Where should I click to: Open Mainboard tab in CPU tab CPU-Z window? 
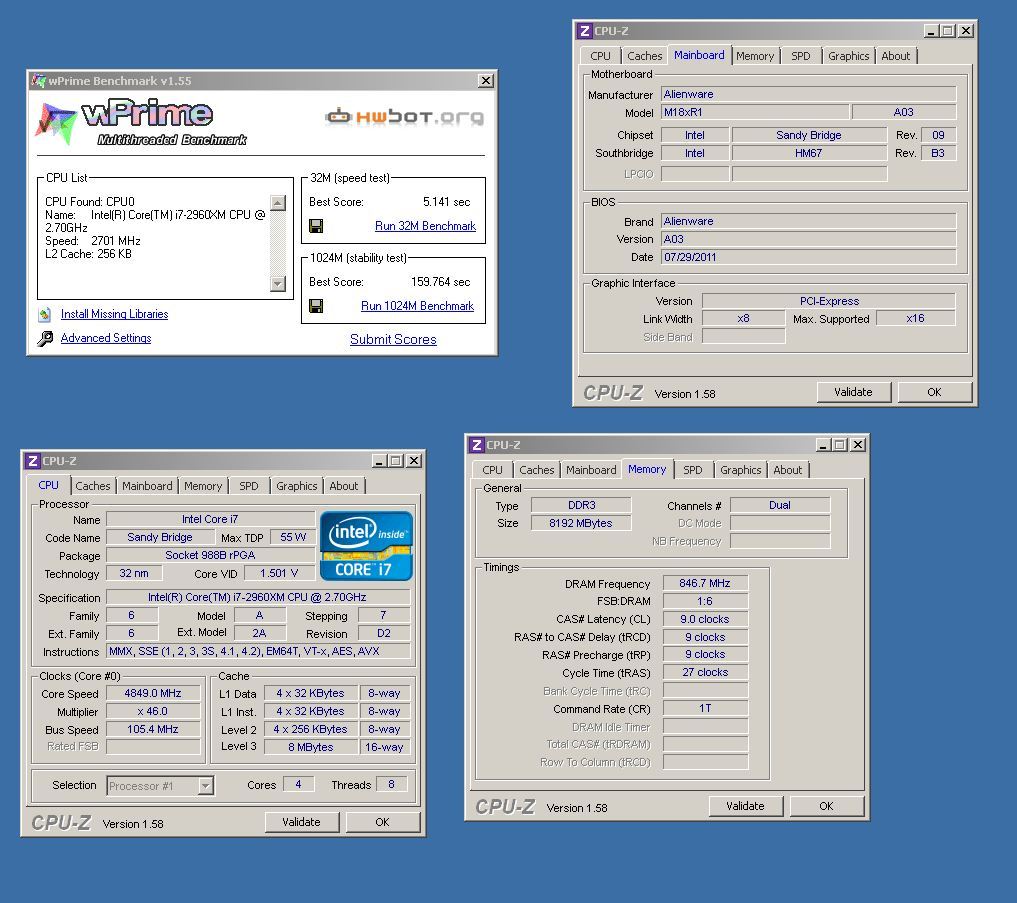tap(147, 486)
